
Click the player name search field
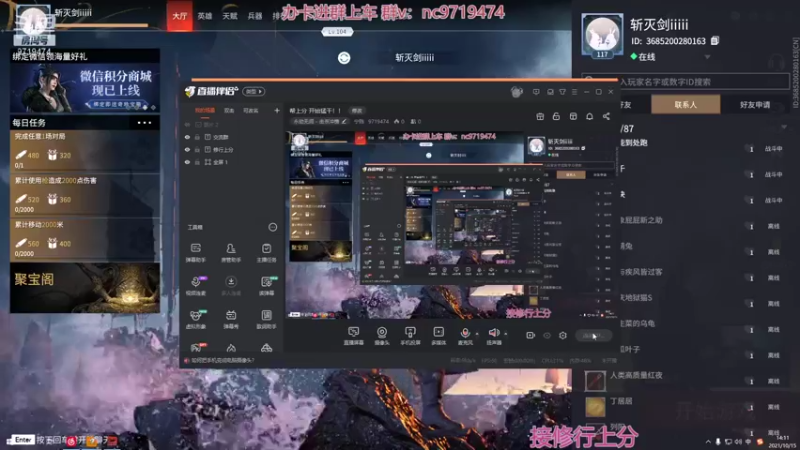(x=685, y=82)
